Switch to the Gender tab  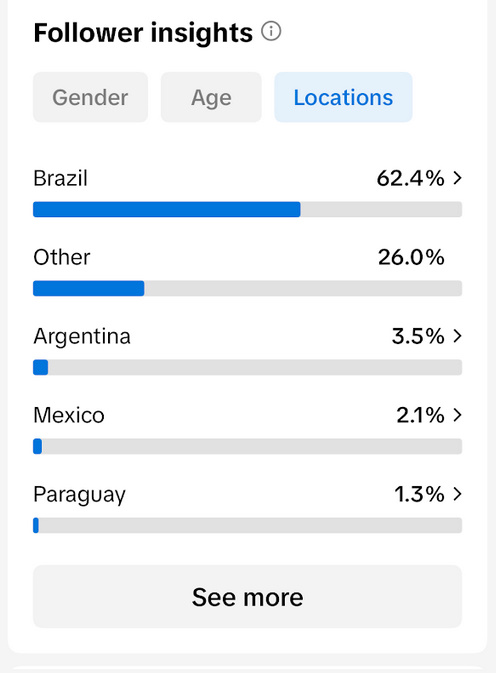[91, 97]
